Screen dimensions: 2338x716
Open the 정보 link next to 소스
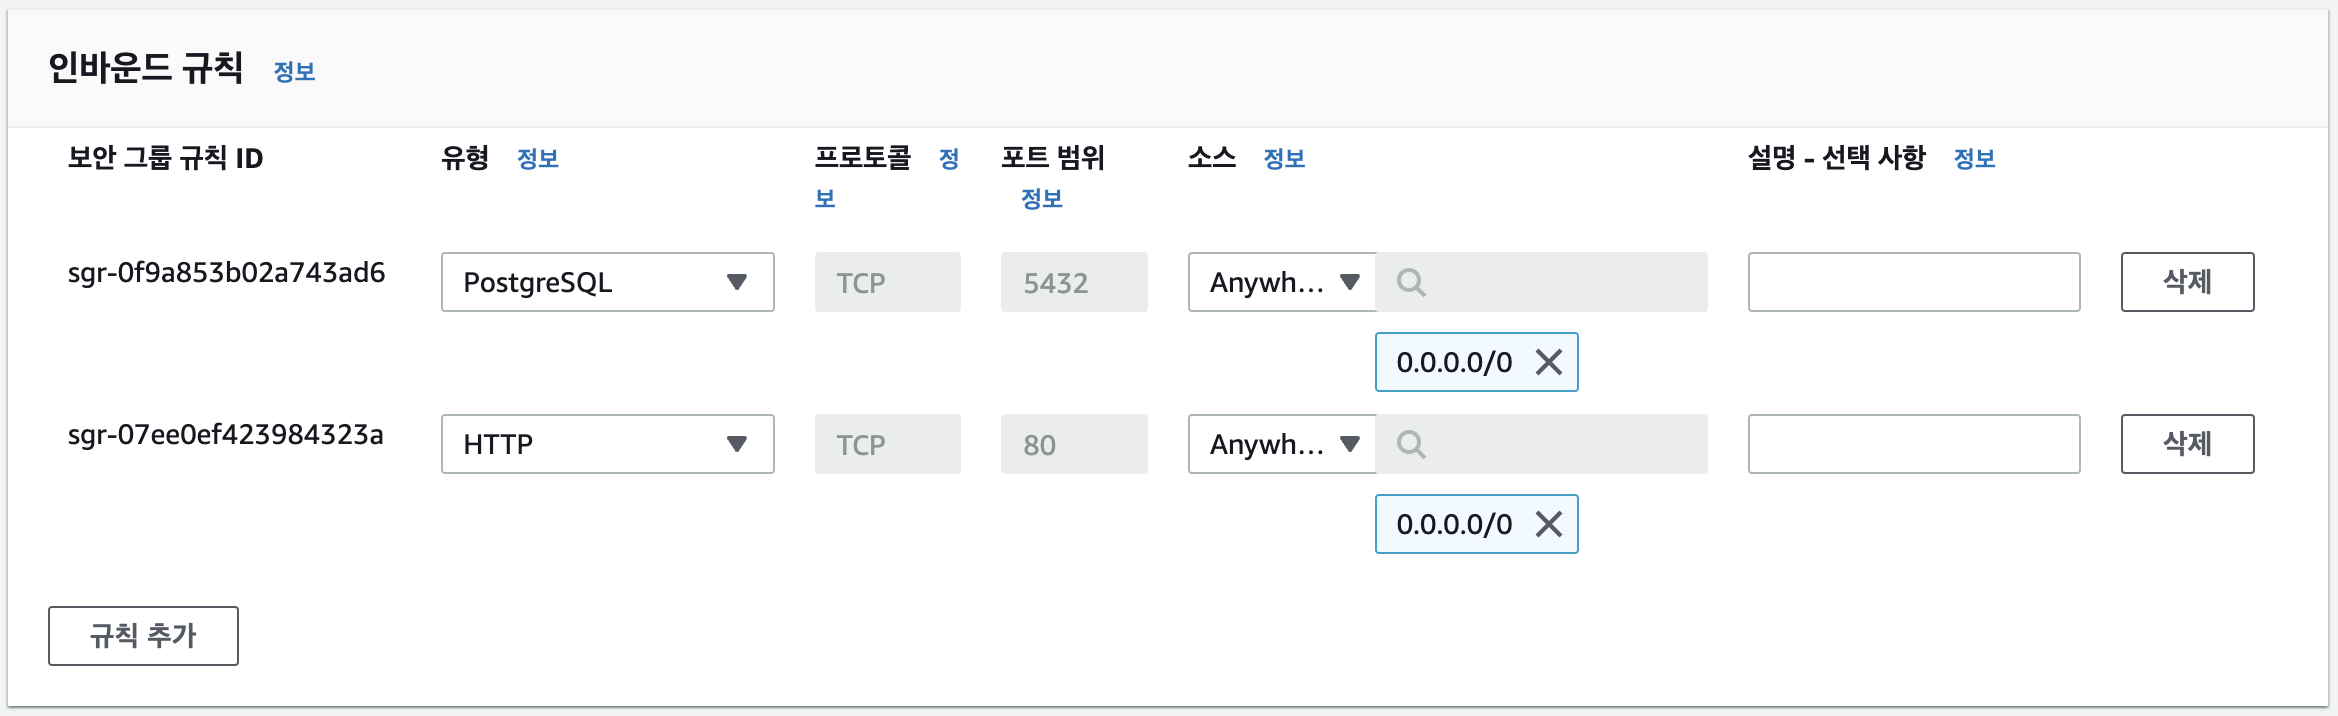pos(1284,158)
